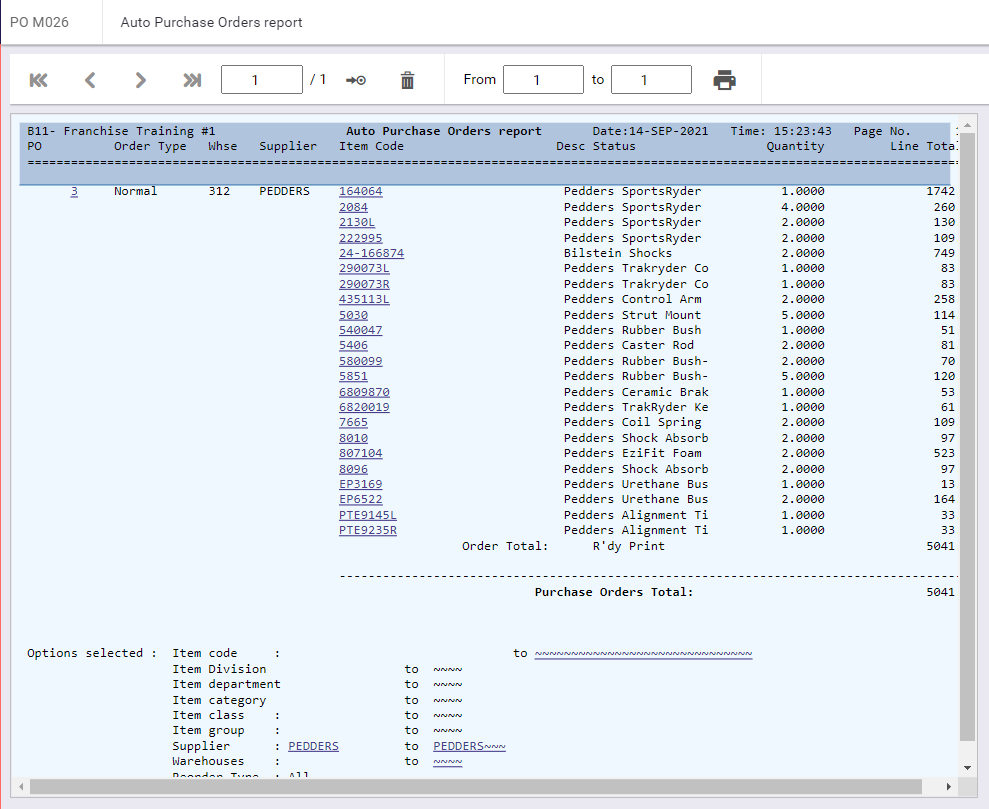Screen dimensions: 989x809
Task: Click the go-to-page arrow icon
Action: (356, 80)
